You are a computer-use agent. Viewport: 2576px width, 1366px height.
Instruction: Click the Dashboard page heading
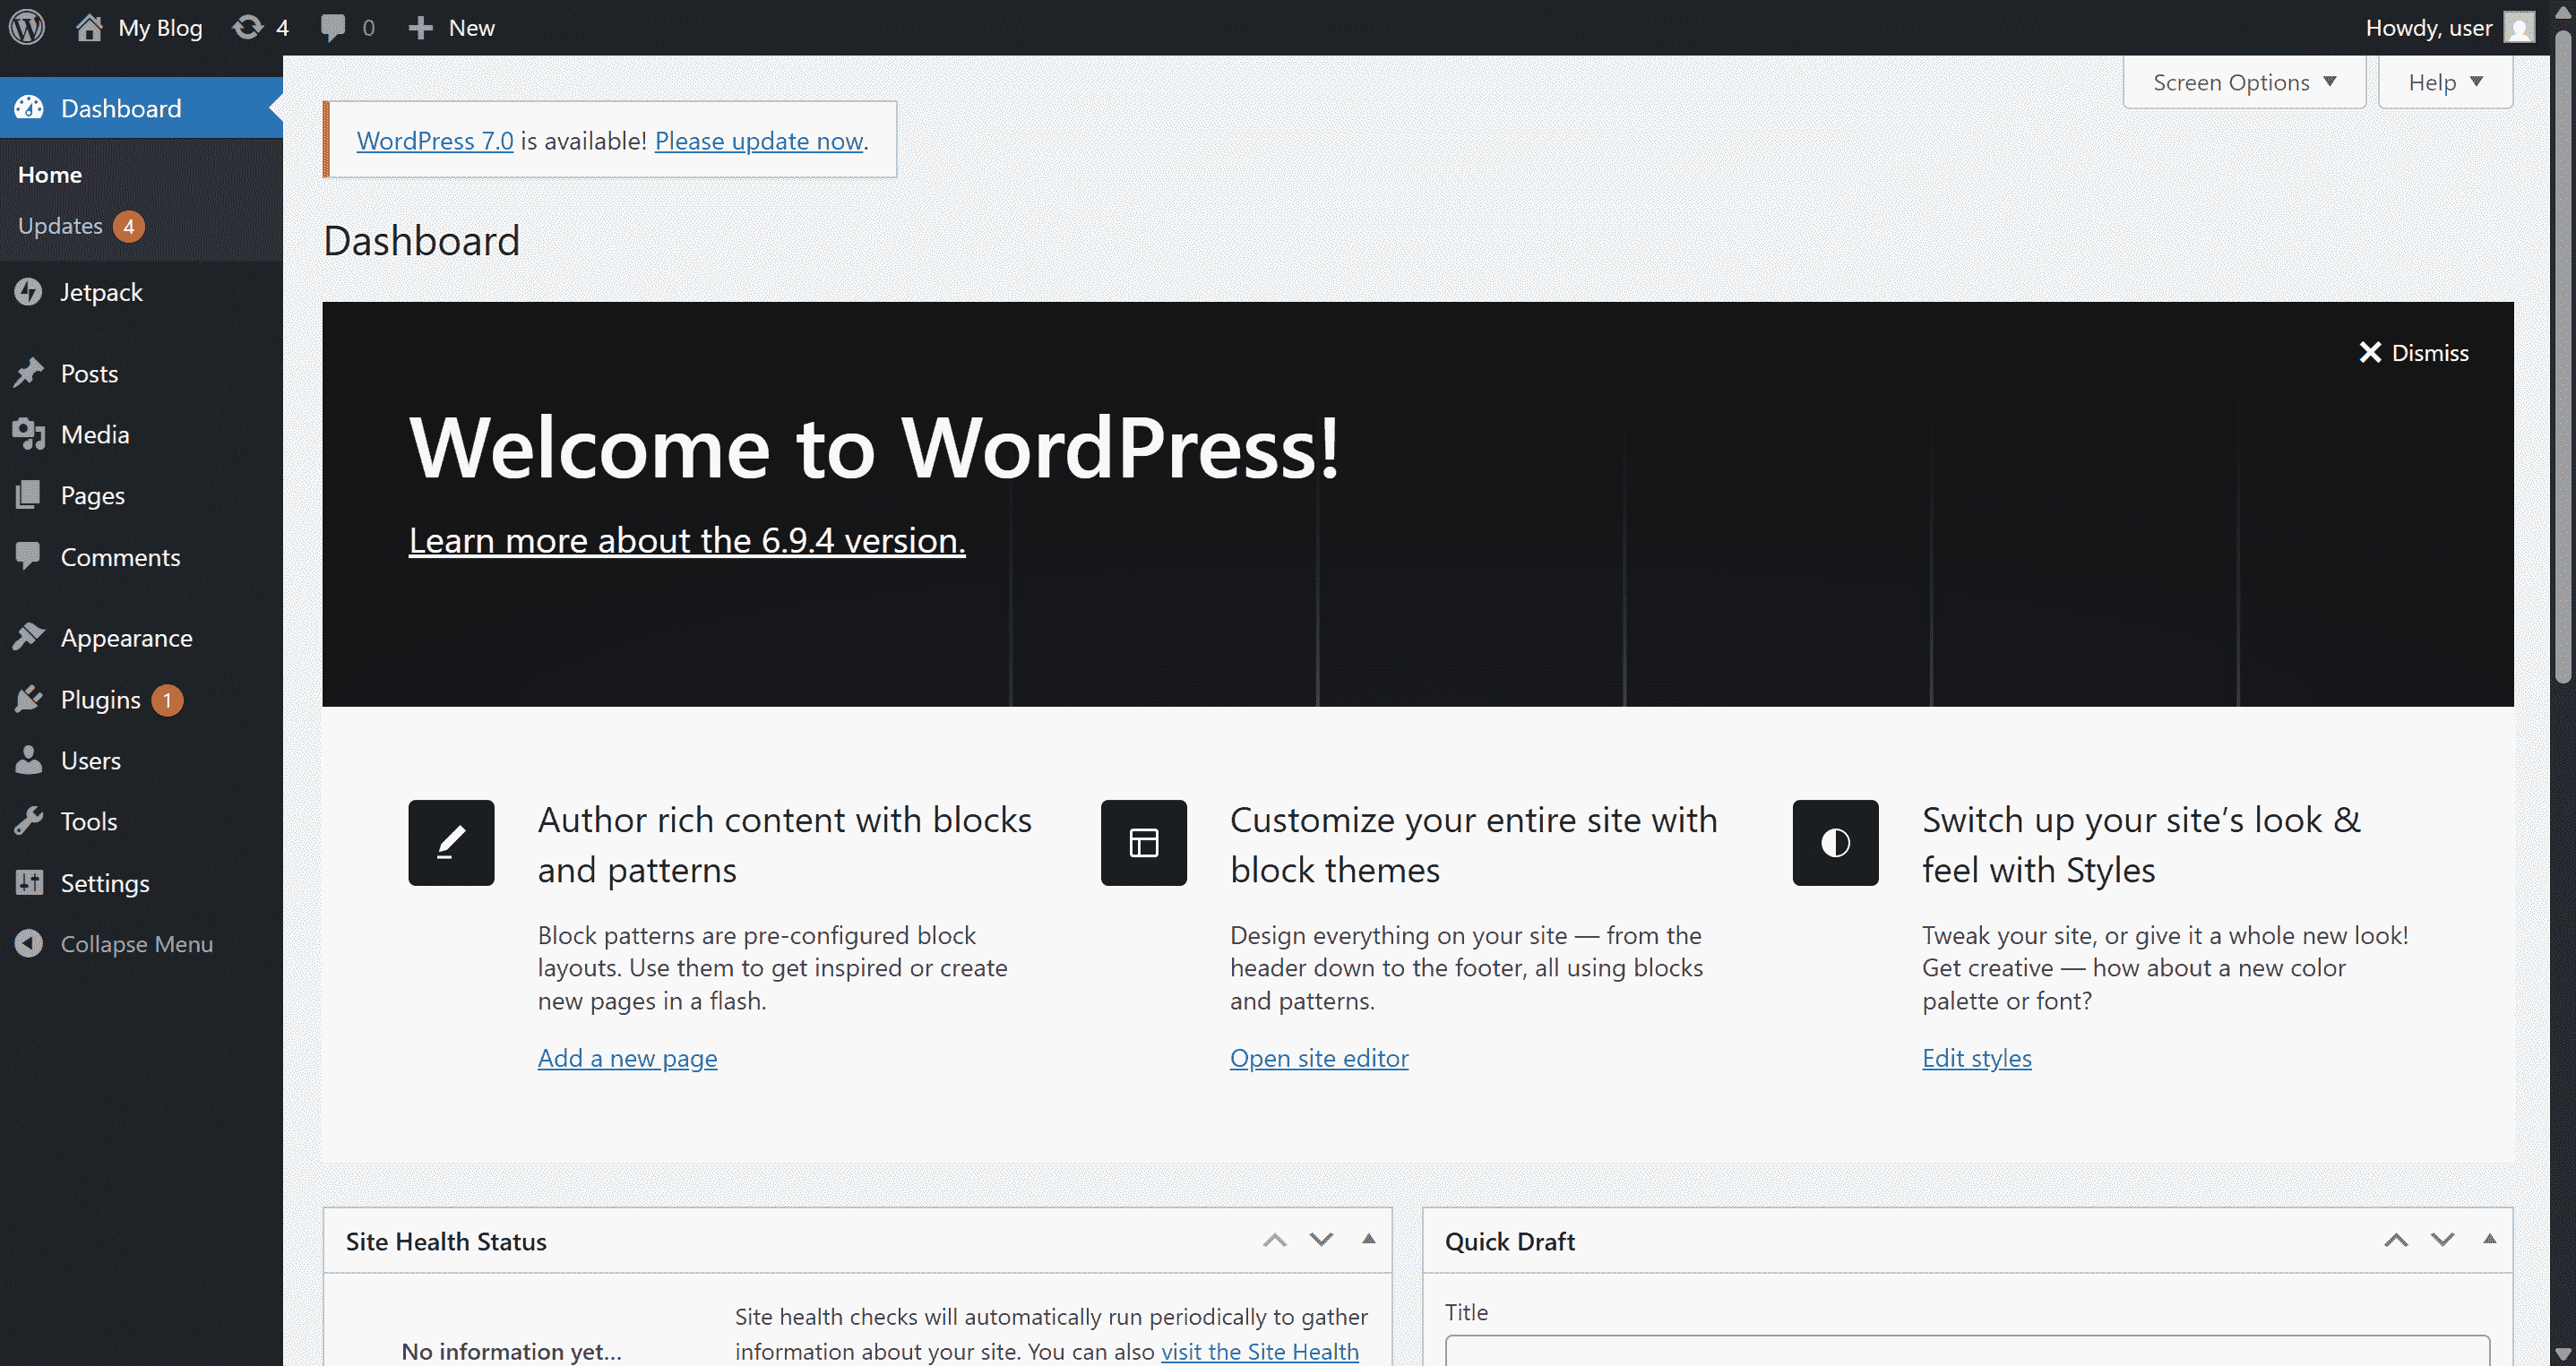(421, 241)
